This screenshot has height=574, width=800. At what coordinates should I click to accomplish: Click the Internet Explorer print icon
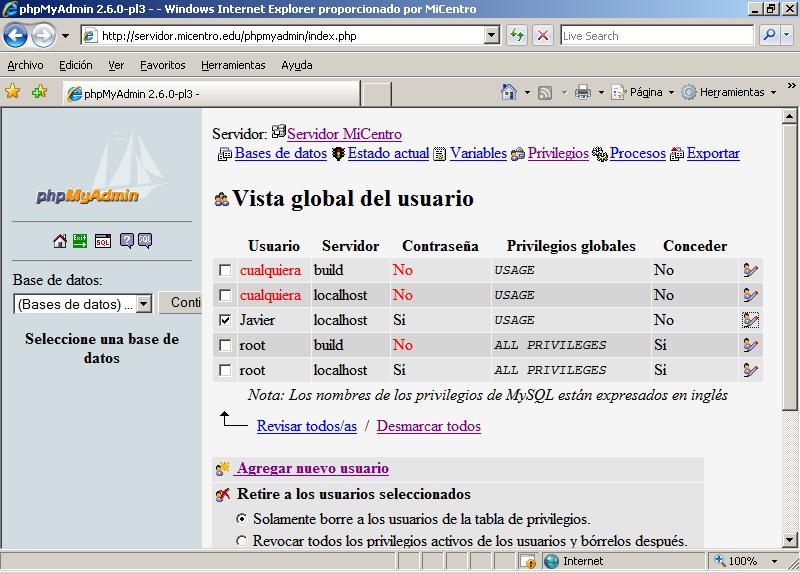pyautogui.click(x=583, y=92)
